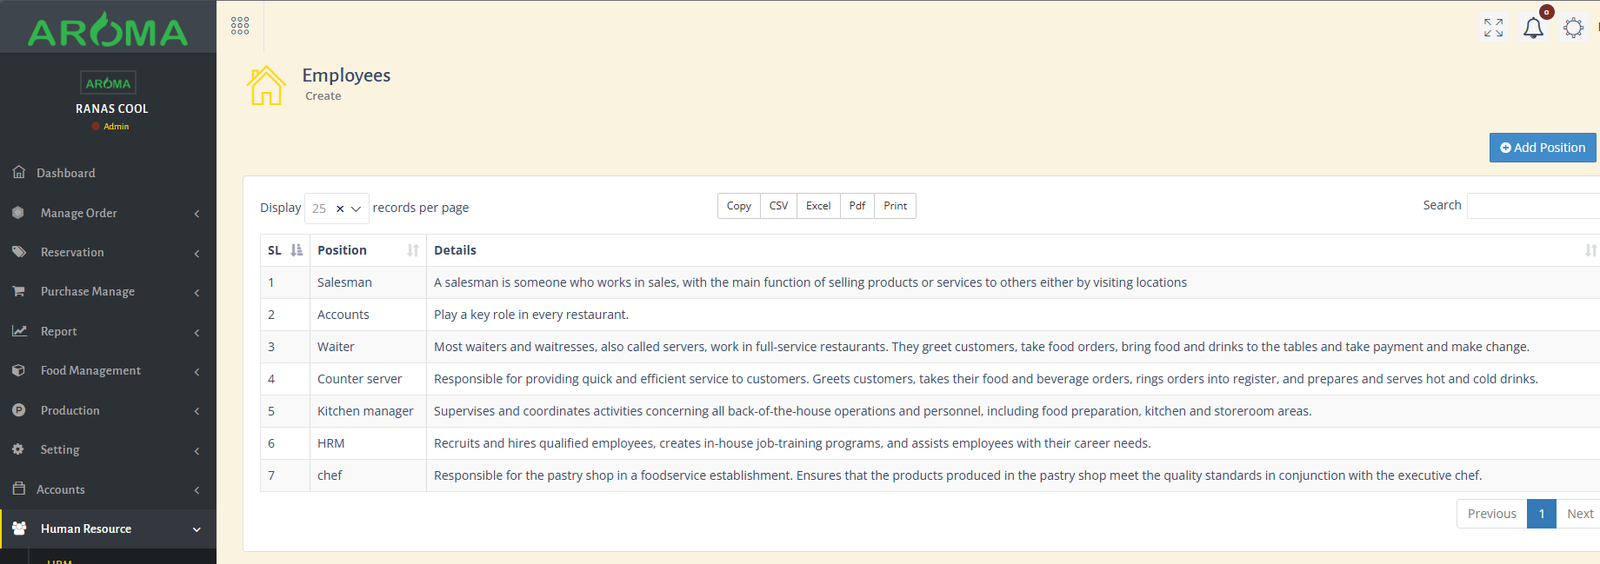
Task: Go to the Next page
Action: [x=1579, y=514]
